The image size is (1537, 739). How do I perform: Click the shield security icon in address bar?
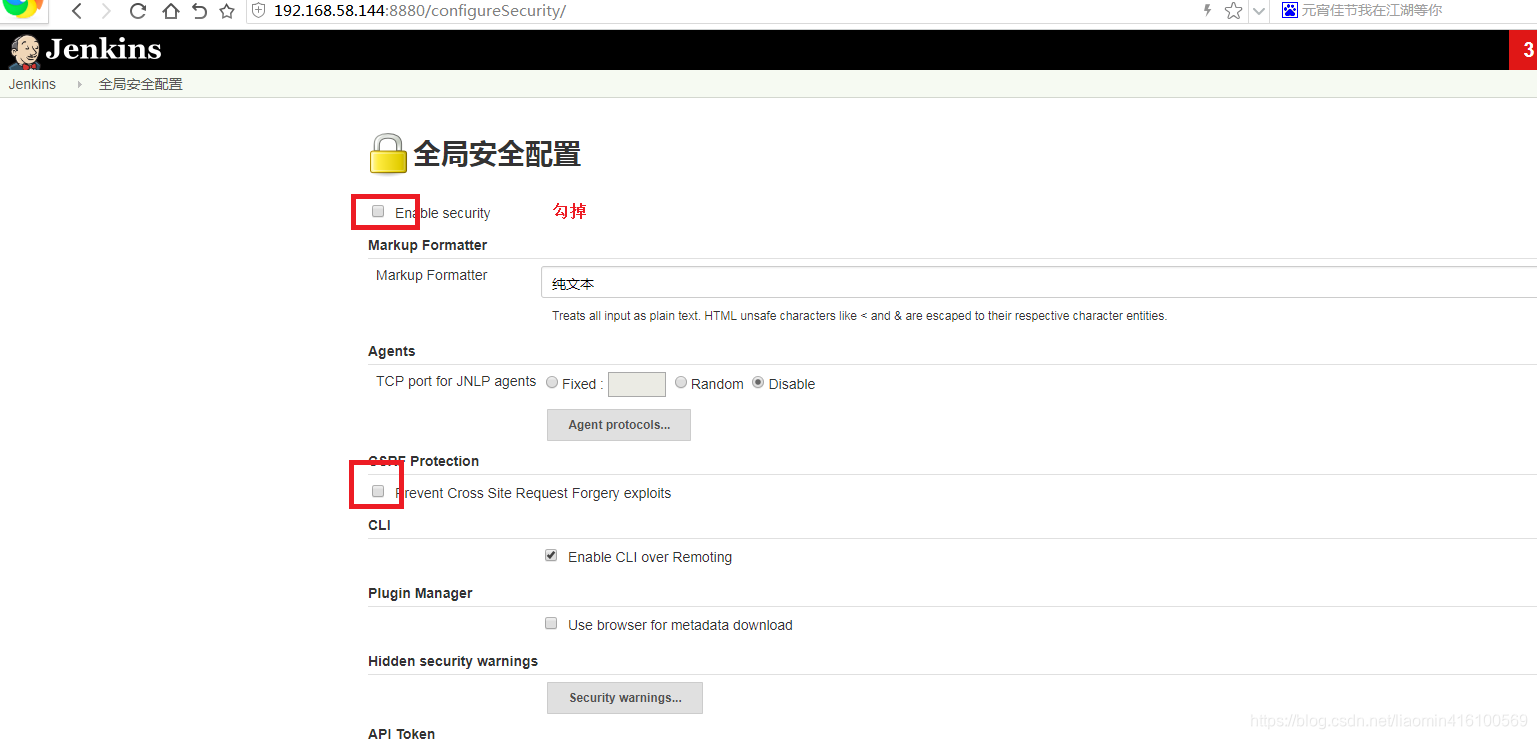259,11
